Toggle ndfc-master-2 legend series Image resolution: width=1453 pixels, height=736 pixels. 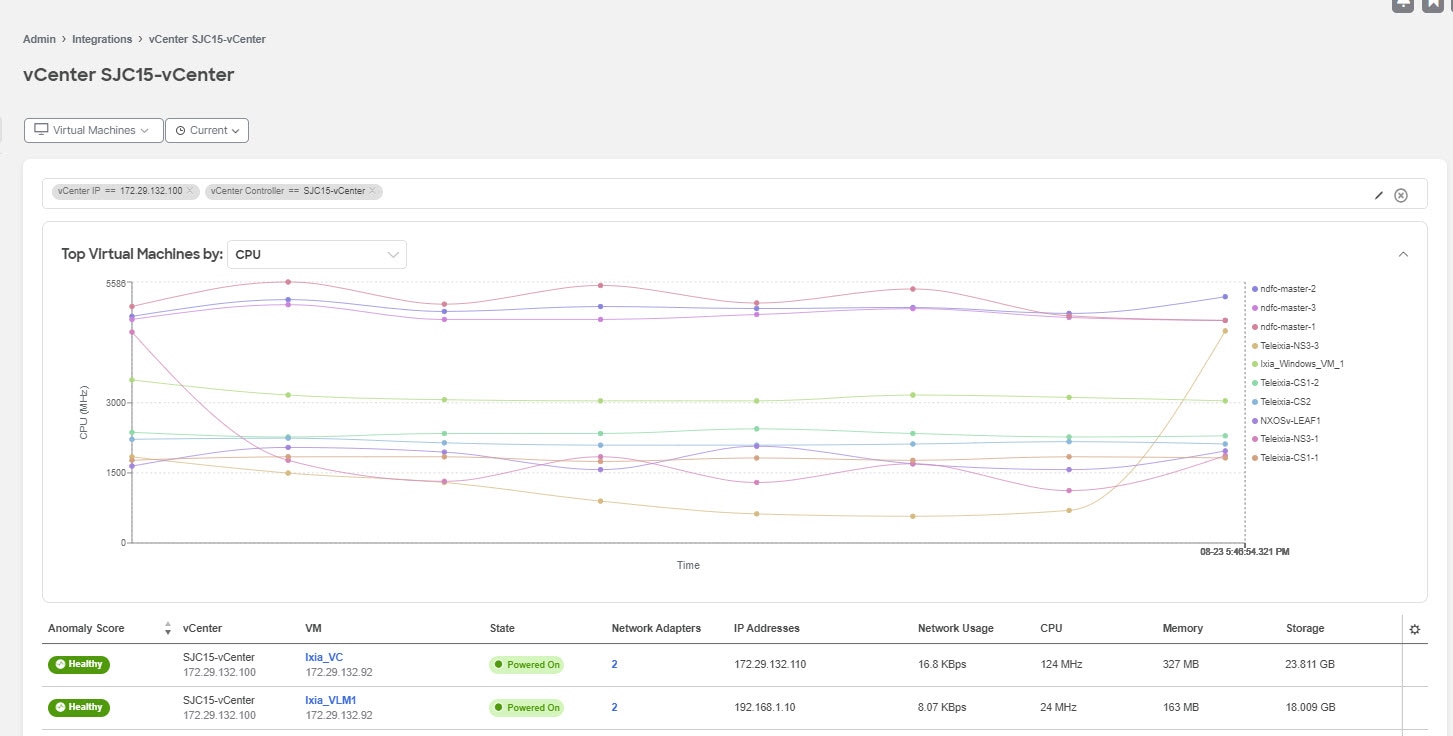point(1283,289)
